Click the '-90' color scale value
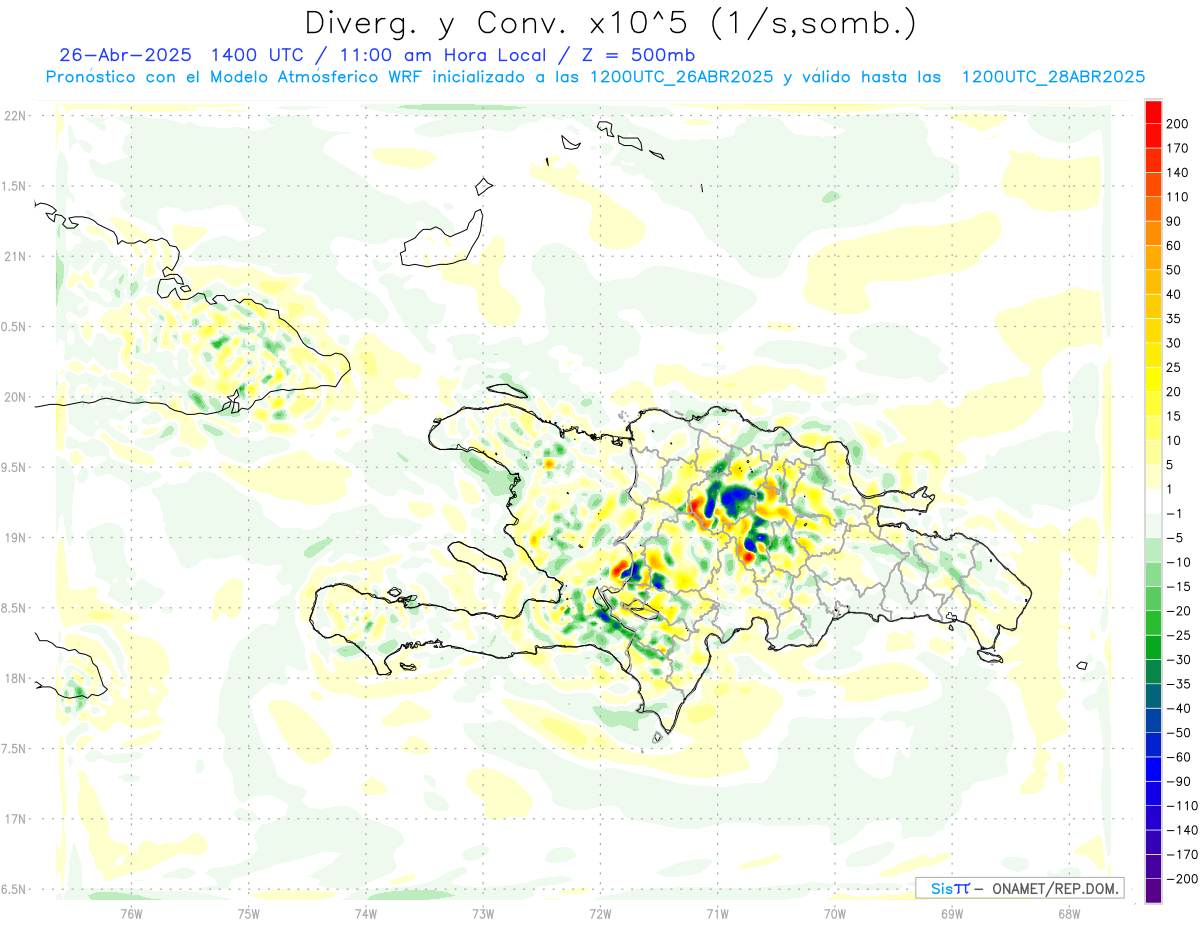This screenshot has width=1200, height=927. (1179, 782)
